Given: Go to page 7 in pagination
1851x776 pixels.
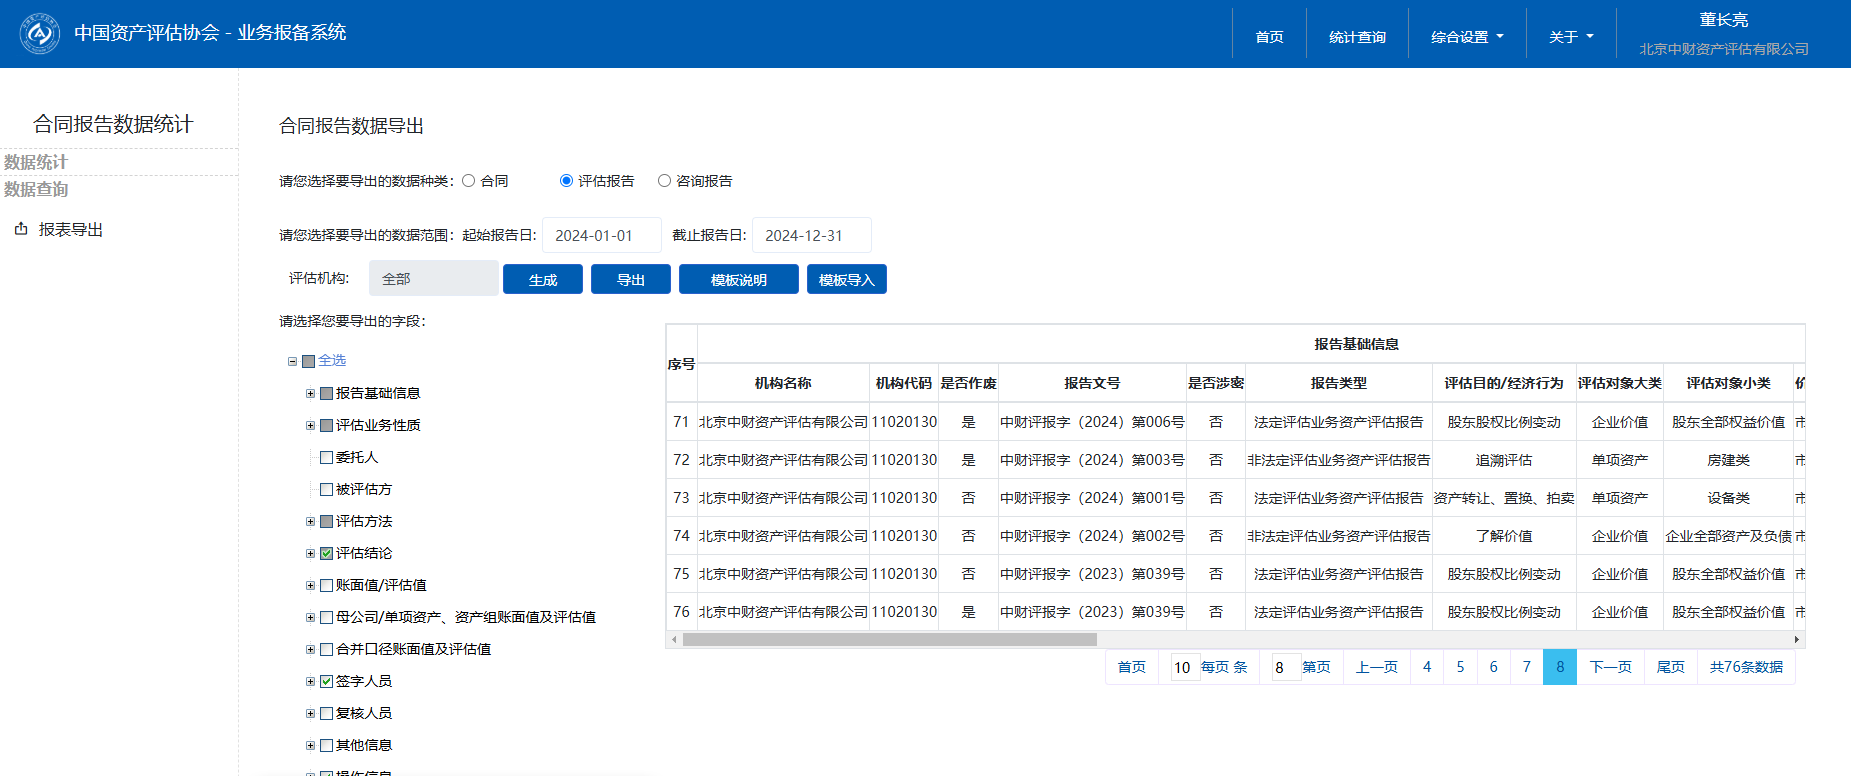Looking at the screenshot, I should point(1526,667).
